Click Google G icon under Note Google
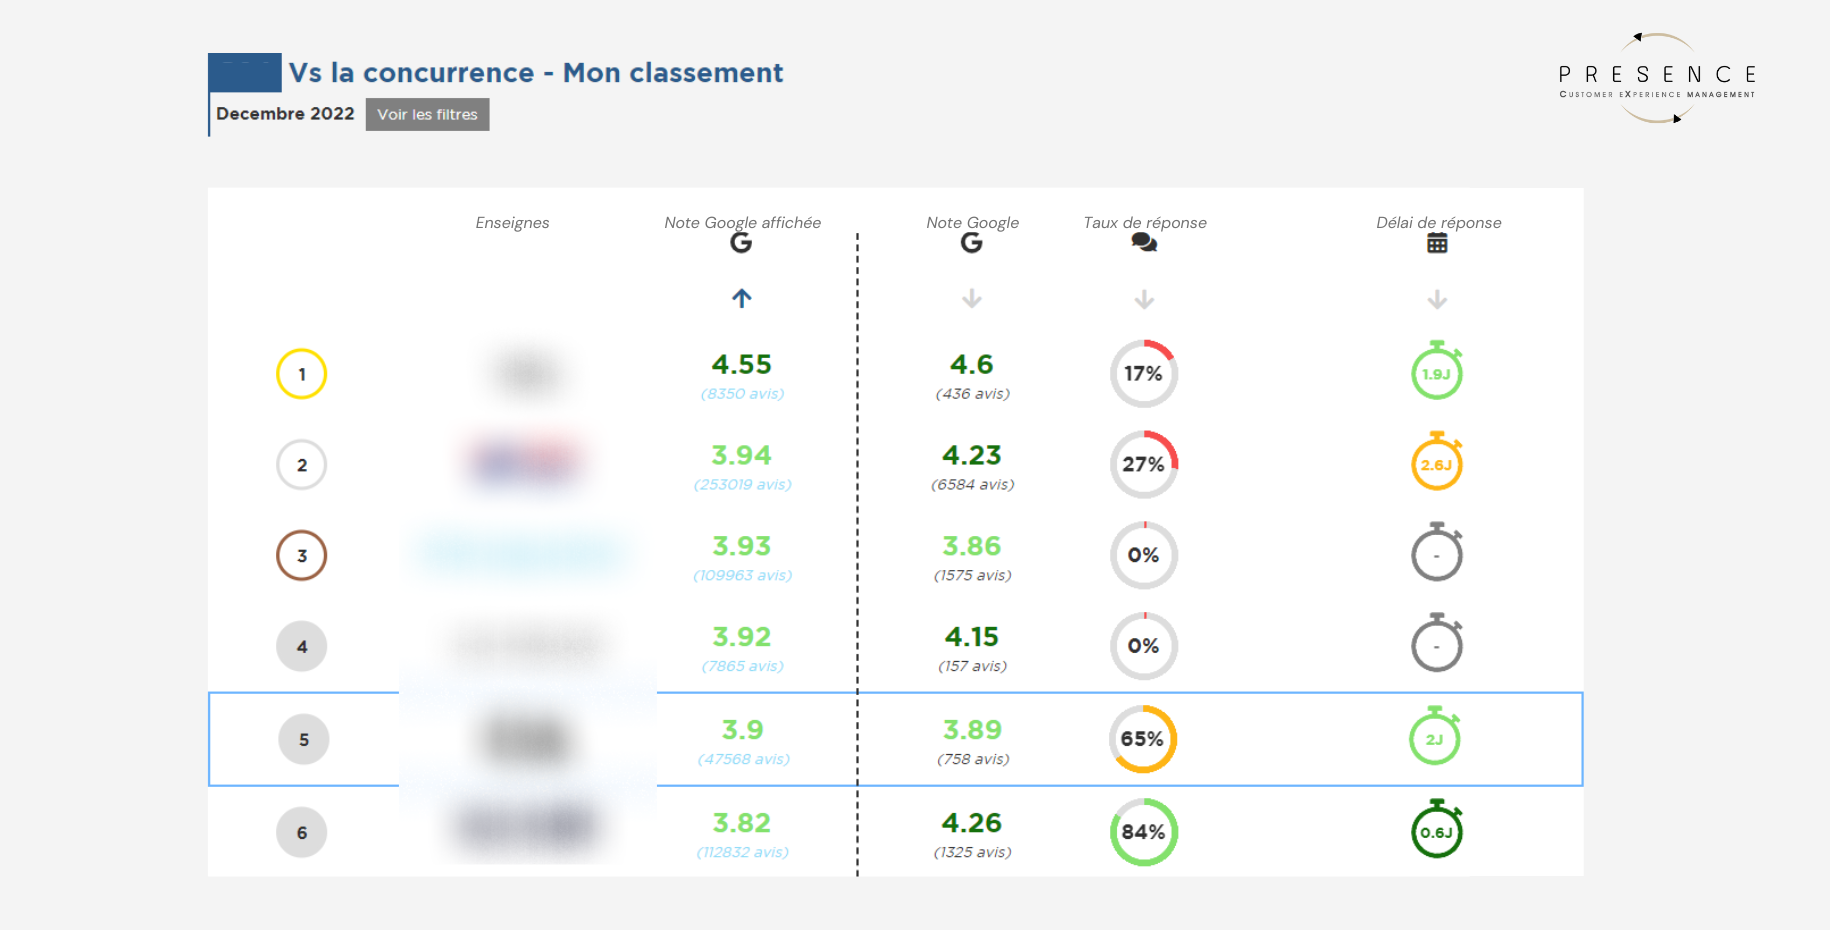Screen dimensions: 1830x930 click(972, 243)
